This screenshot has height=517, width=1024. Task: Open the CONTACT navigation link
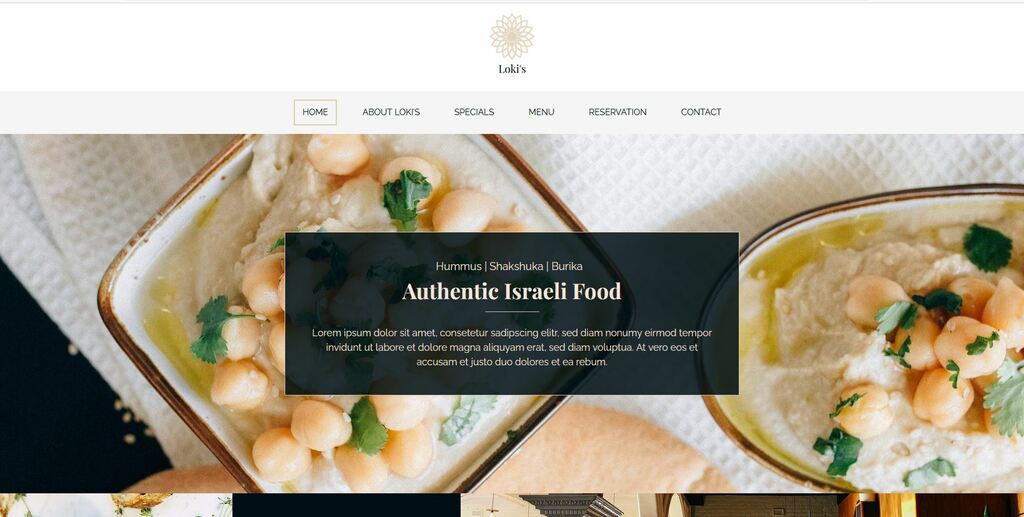(x=701, y=112)
